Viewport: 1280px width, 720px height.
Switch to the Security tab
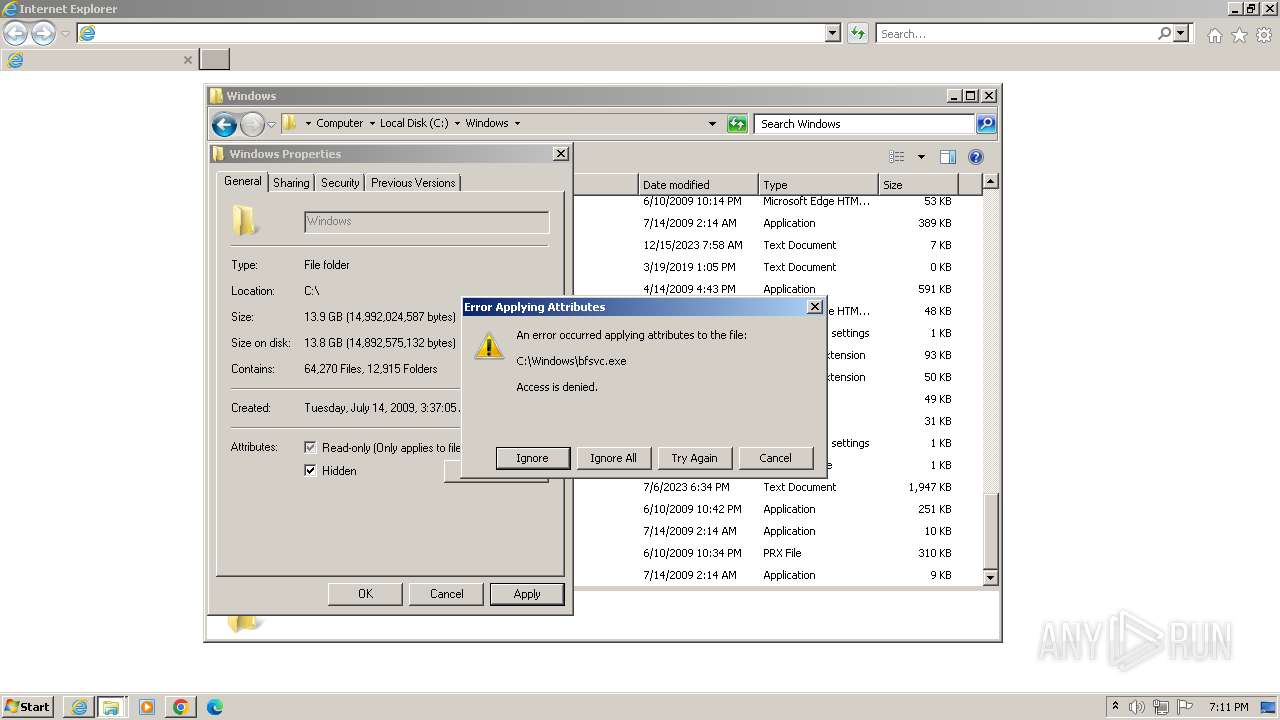340,183
